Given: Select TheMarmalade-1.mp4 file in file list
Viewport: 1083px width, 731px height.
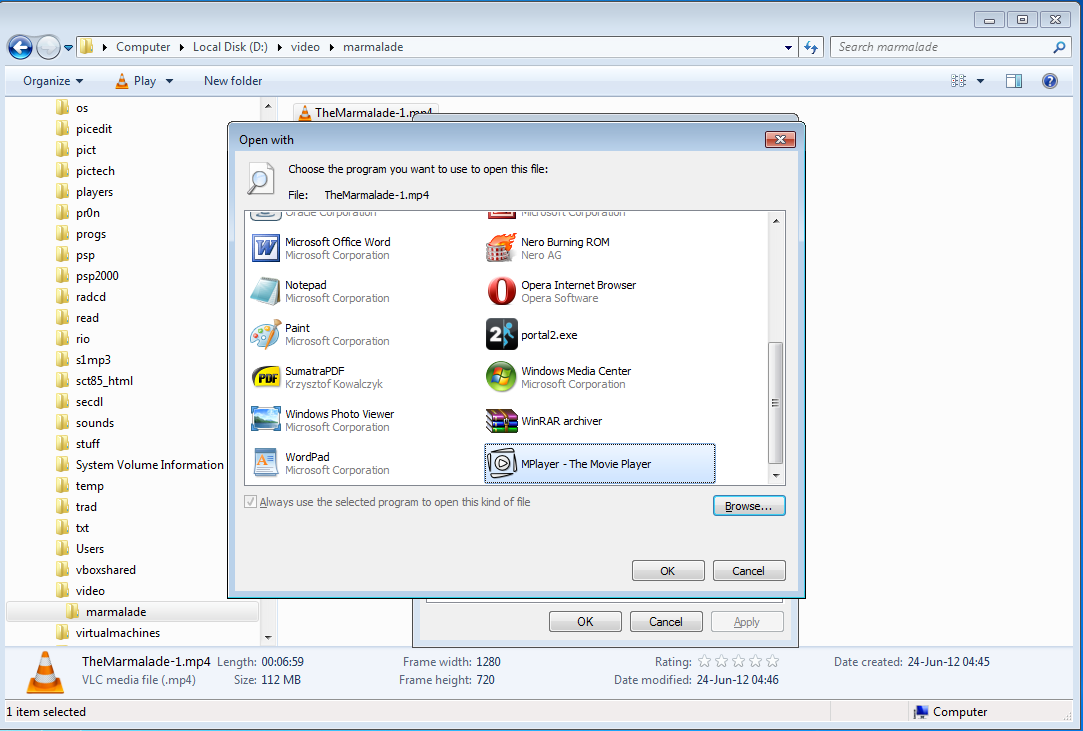Looking at the screenshot, I should [365, 113].
